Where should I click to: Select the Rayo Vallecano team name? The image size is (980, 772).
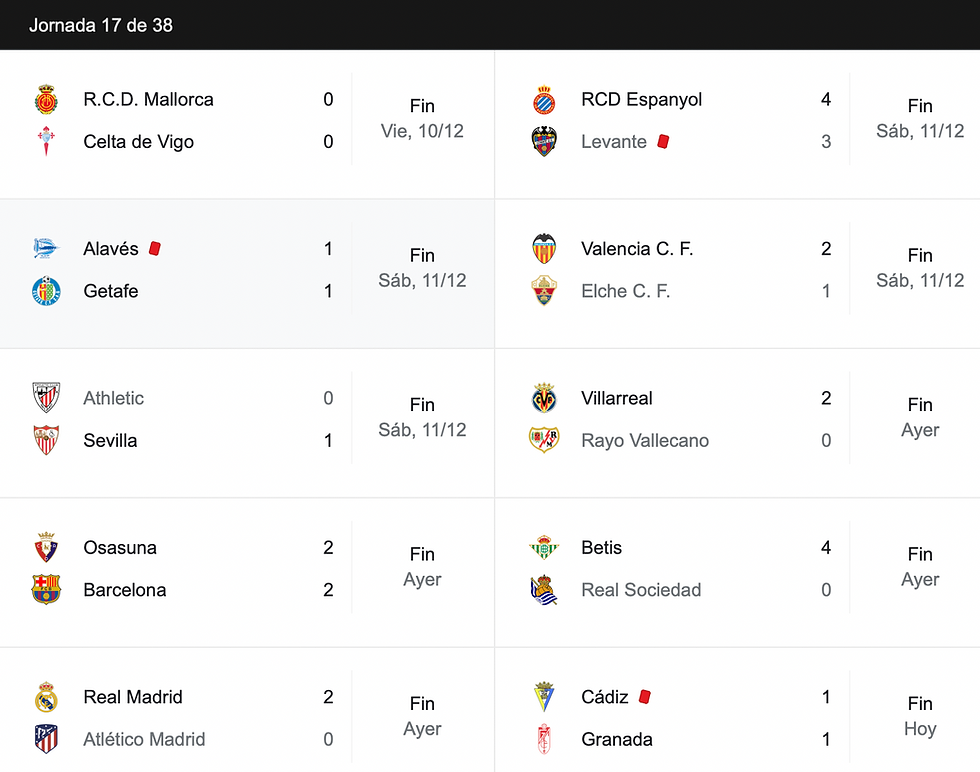pyautogui.click(x=645, y=440)
